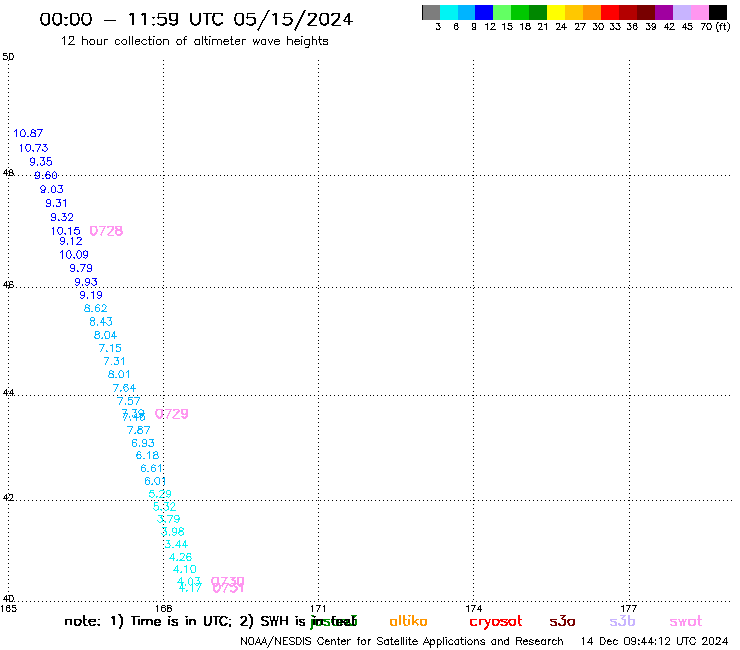Click the 9.93 wave height value

[86, 282]
